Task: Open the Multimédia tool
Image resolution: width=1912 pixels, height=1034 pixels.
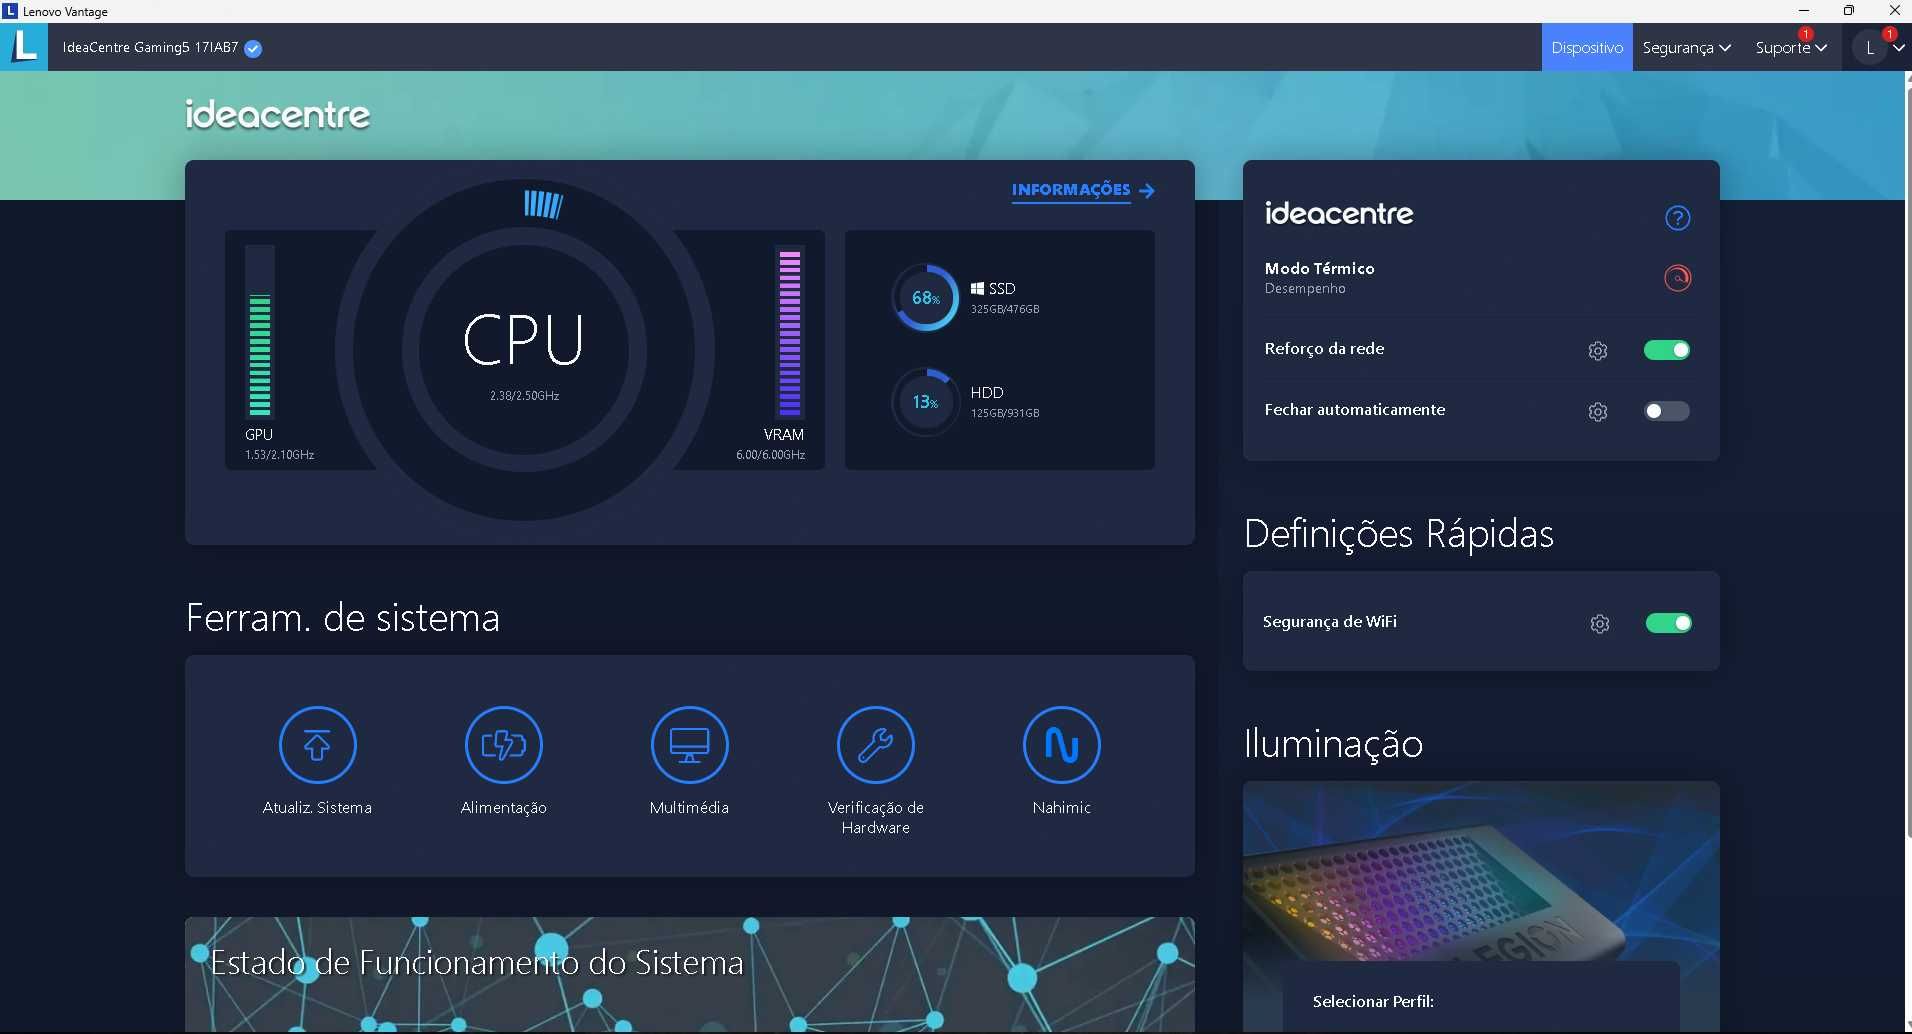Action: point(689,745)
